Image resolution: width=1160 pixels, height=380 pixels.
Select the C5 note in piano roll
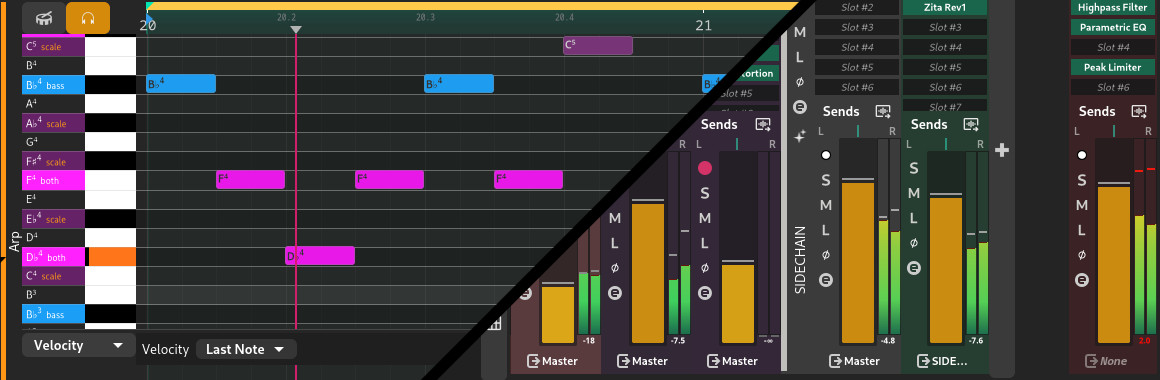coord(598,46)
